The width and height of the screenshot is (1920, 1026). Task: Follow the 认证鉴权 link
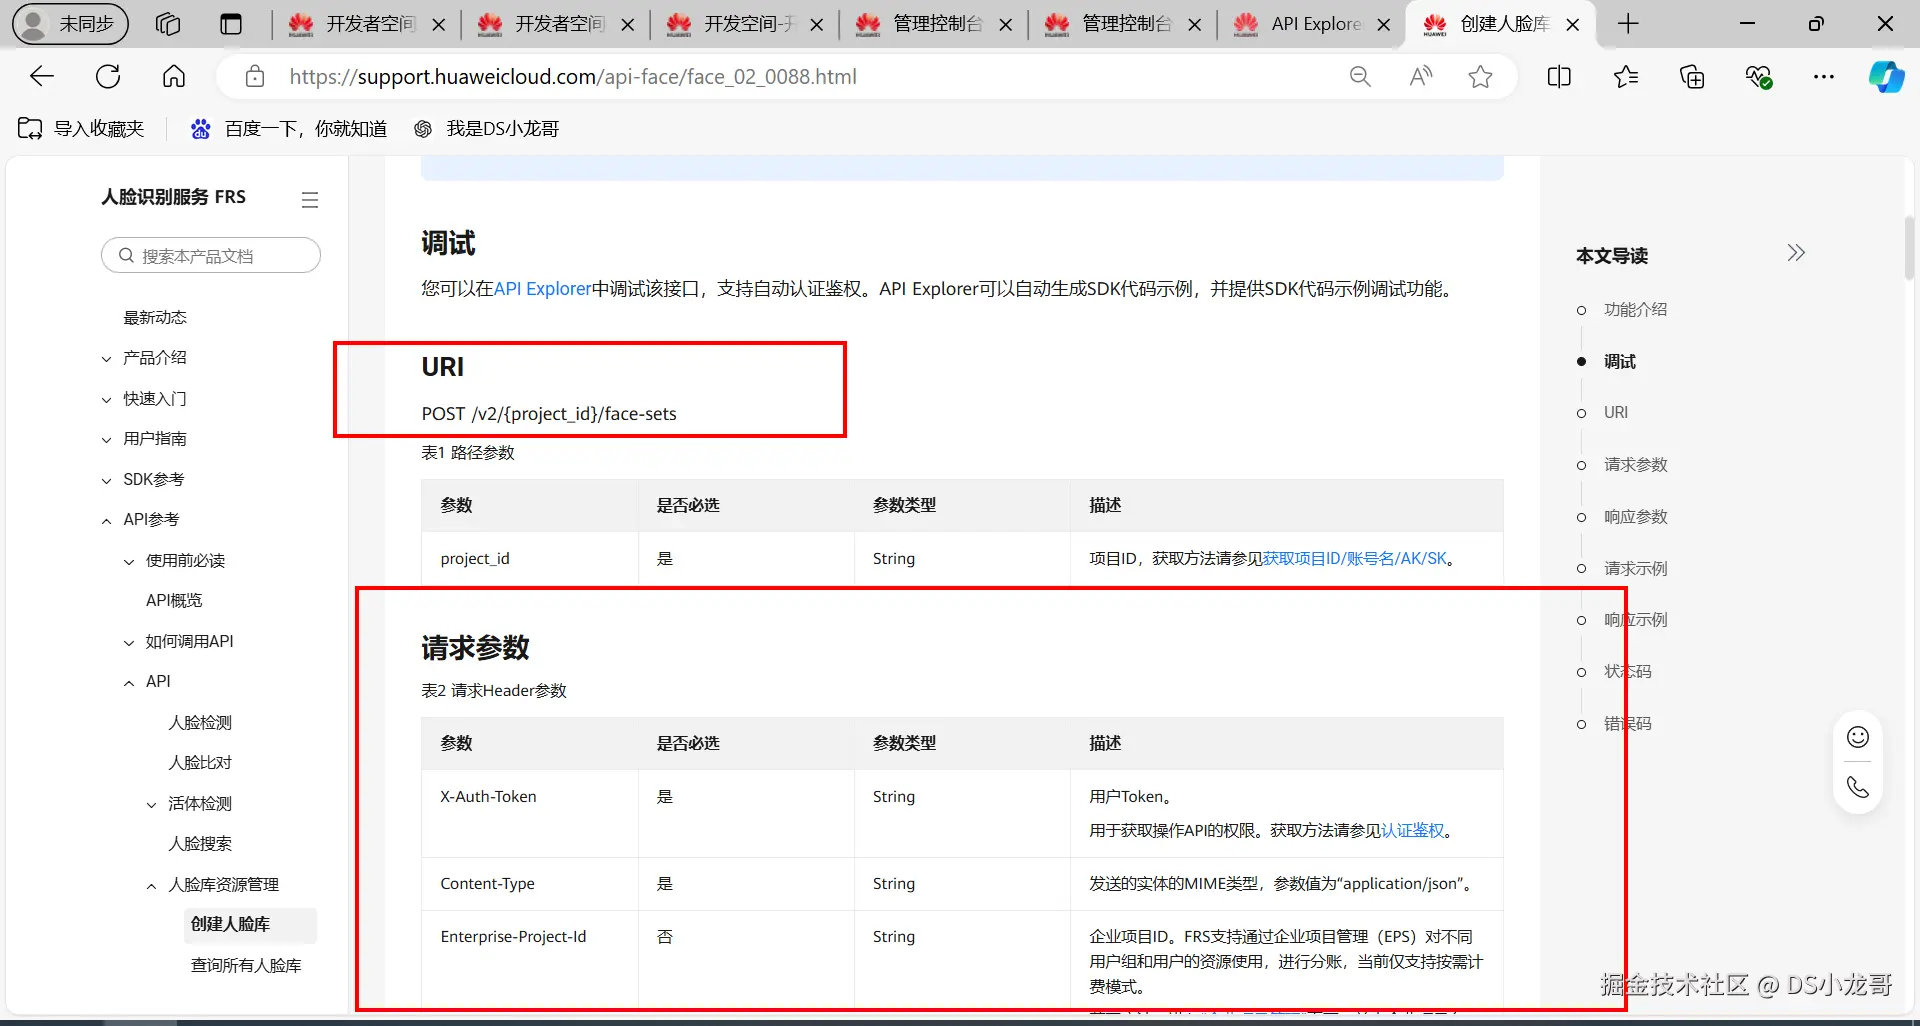pos(1413,830)
